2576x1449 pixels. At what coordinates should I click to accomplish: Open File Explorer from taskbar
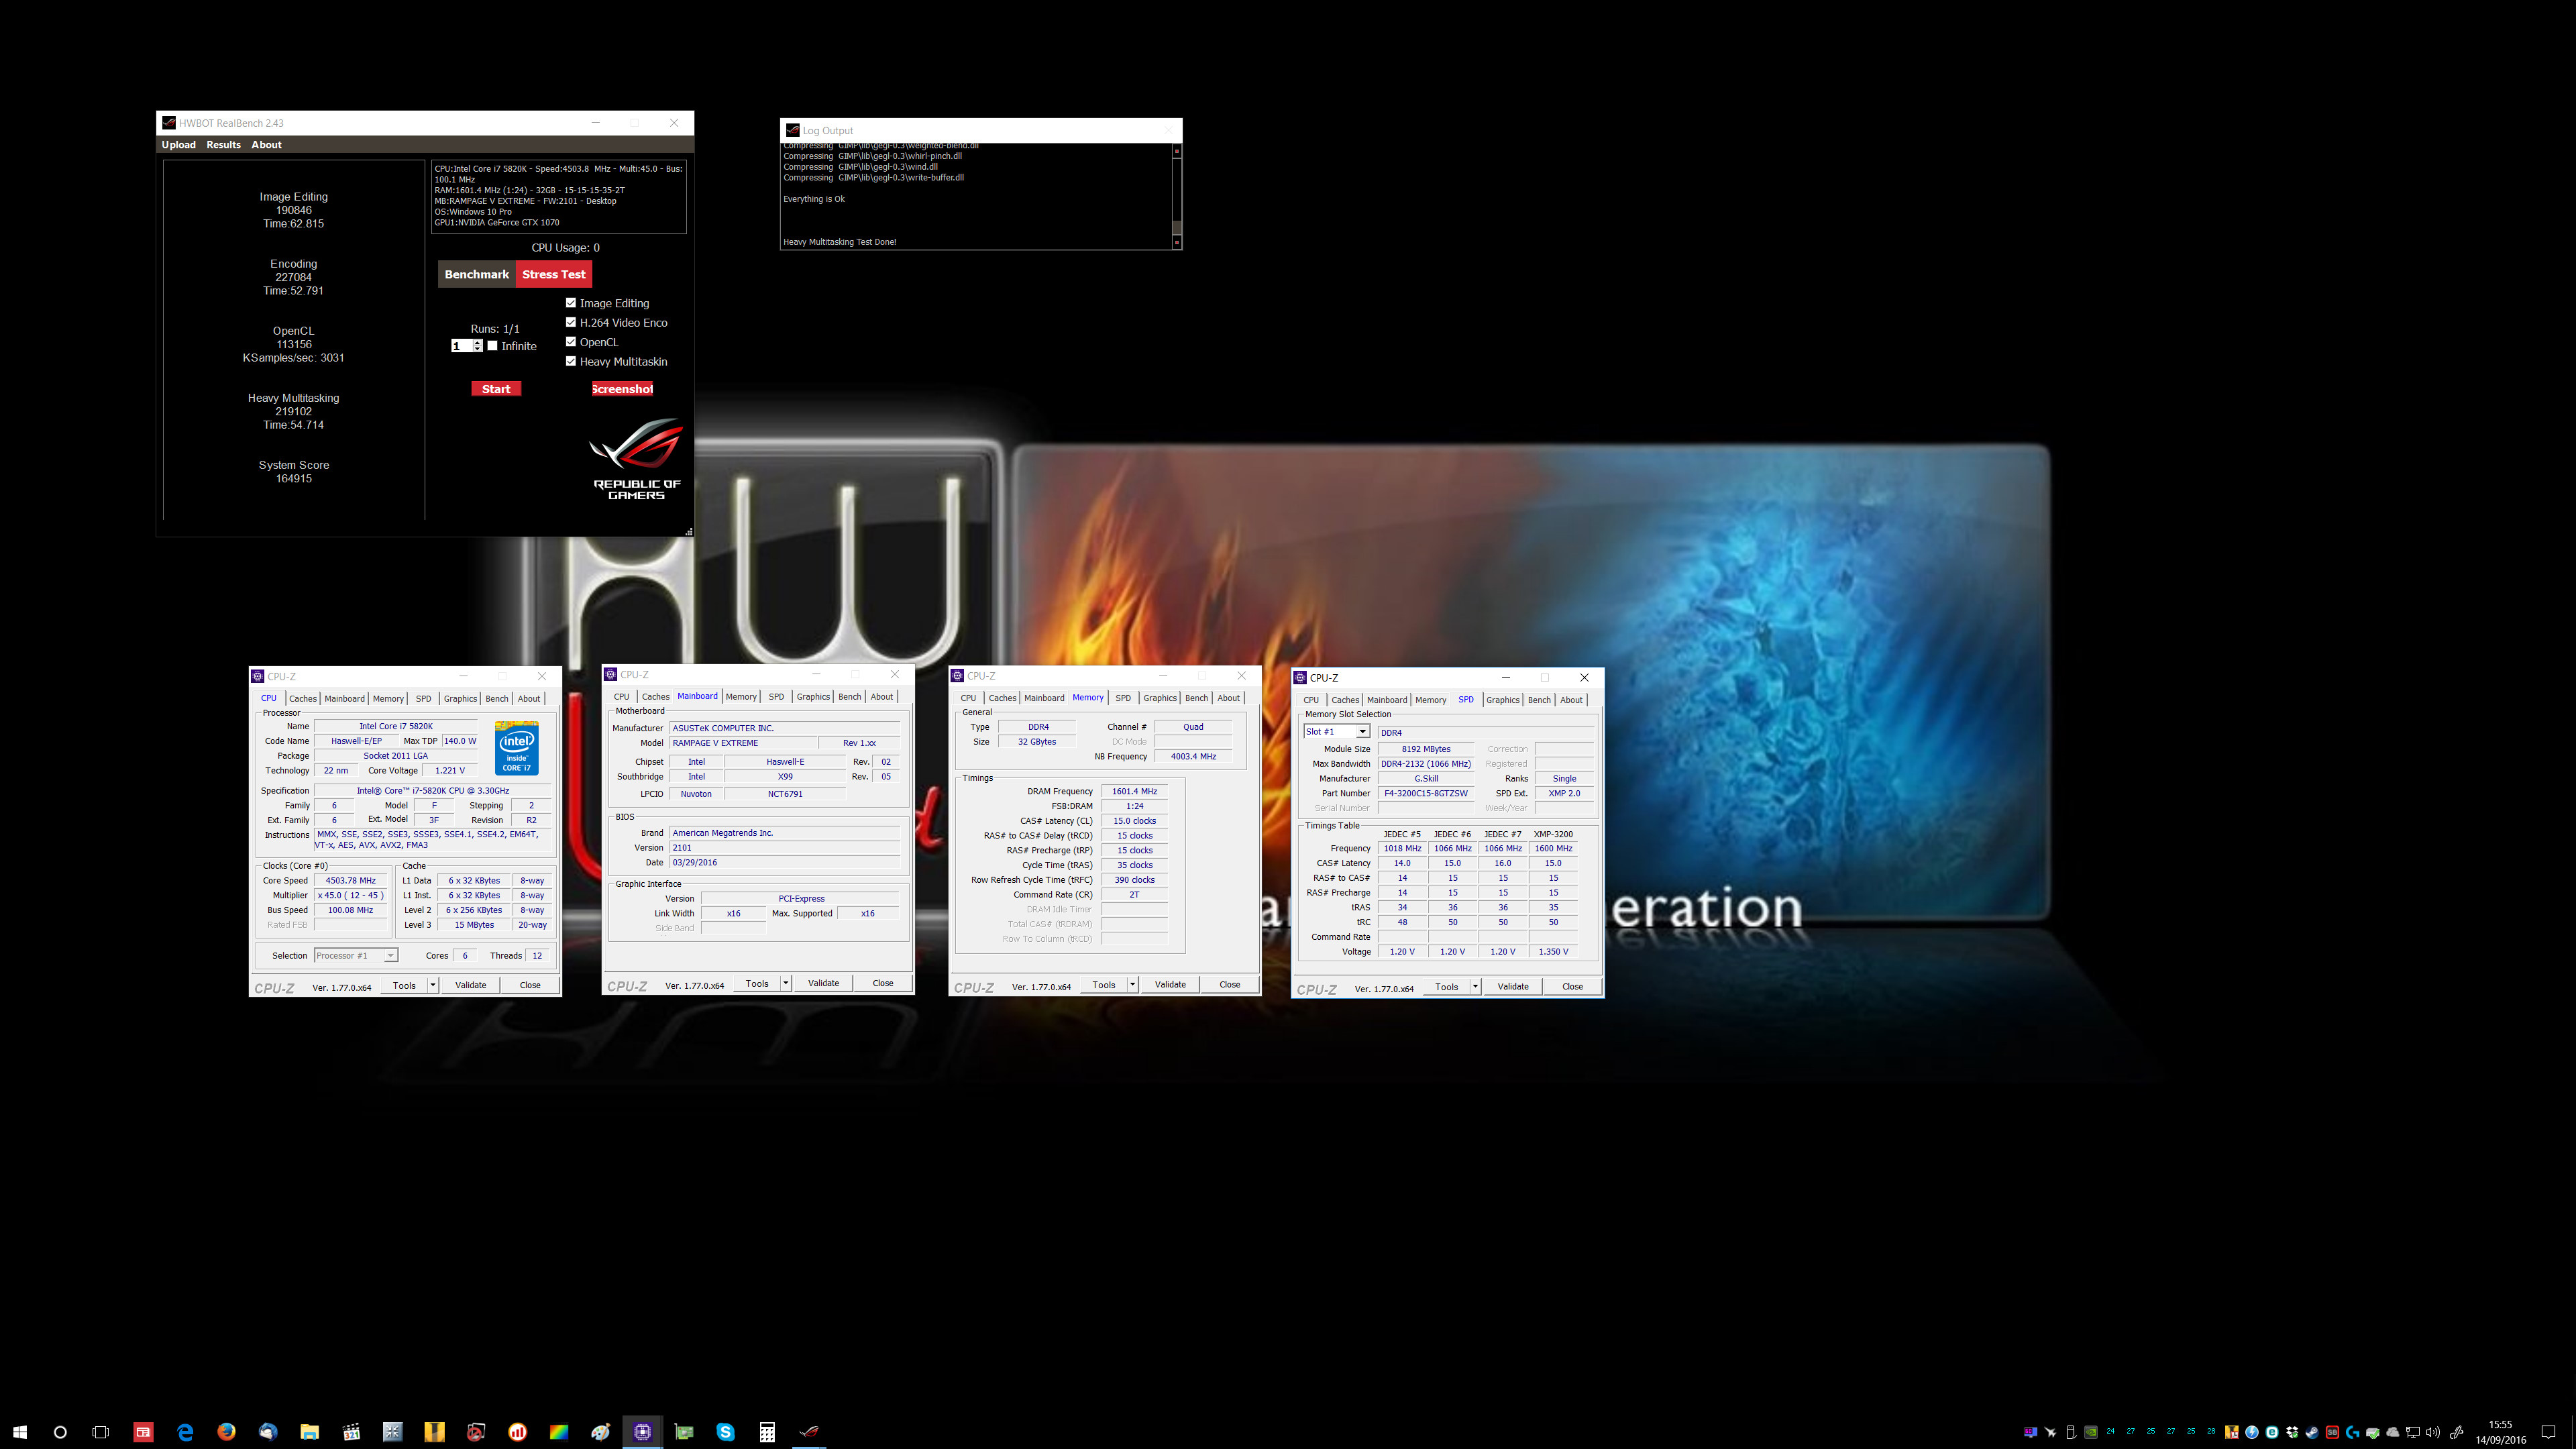pyautogui.click(x=309, y=1432)
